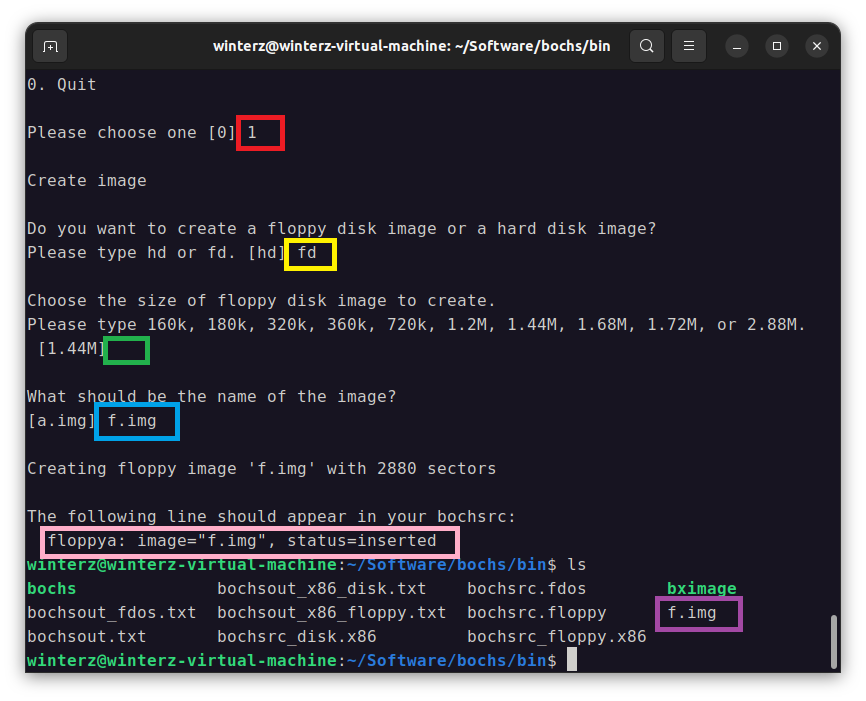The width and height of the screenshot is (866, 701).
Task: Place the cursor at the active prompt
Action: pyautogui.click(x=573, y=658)
